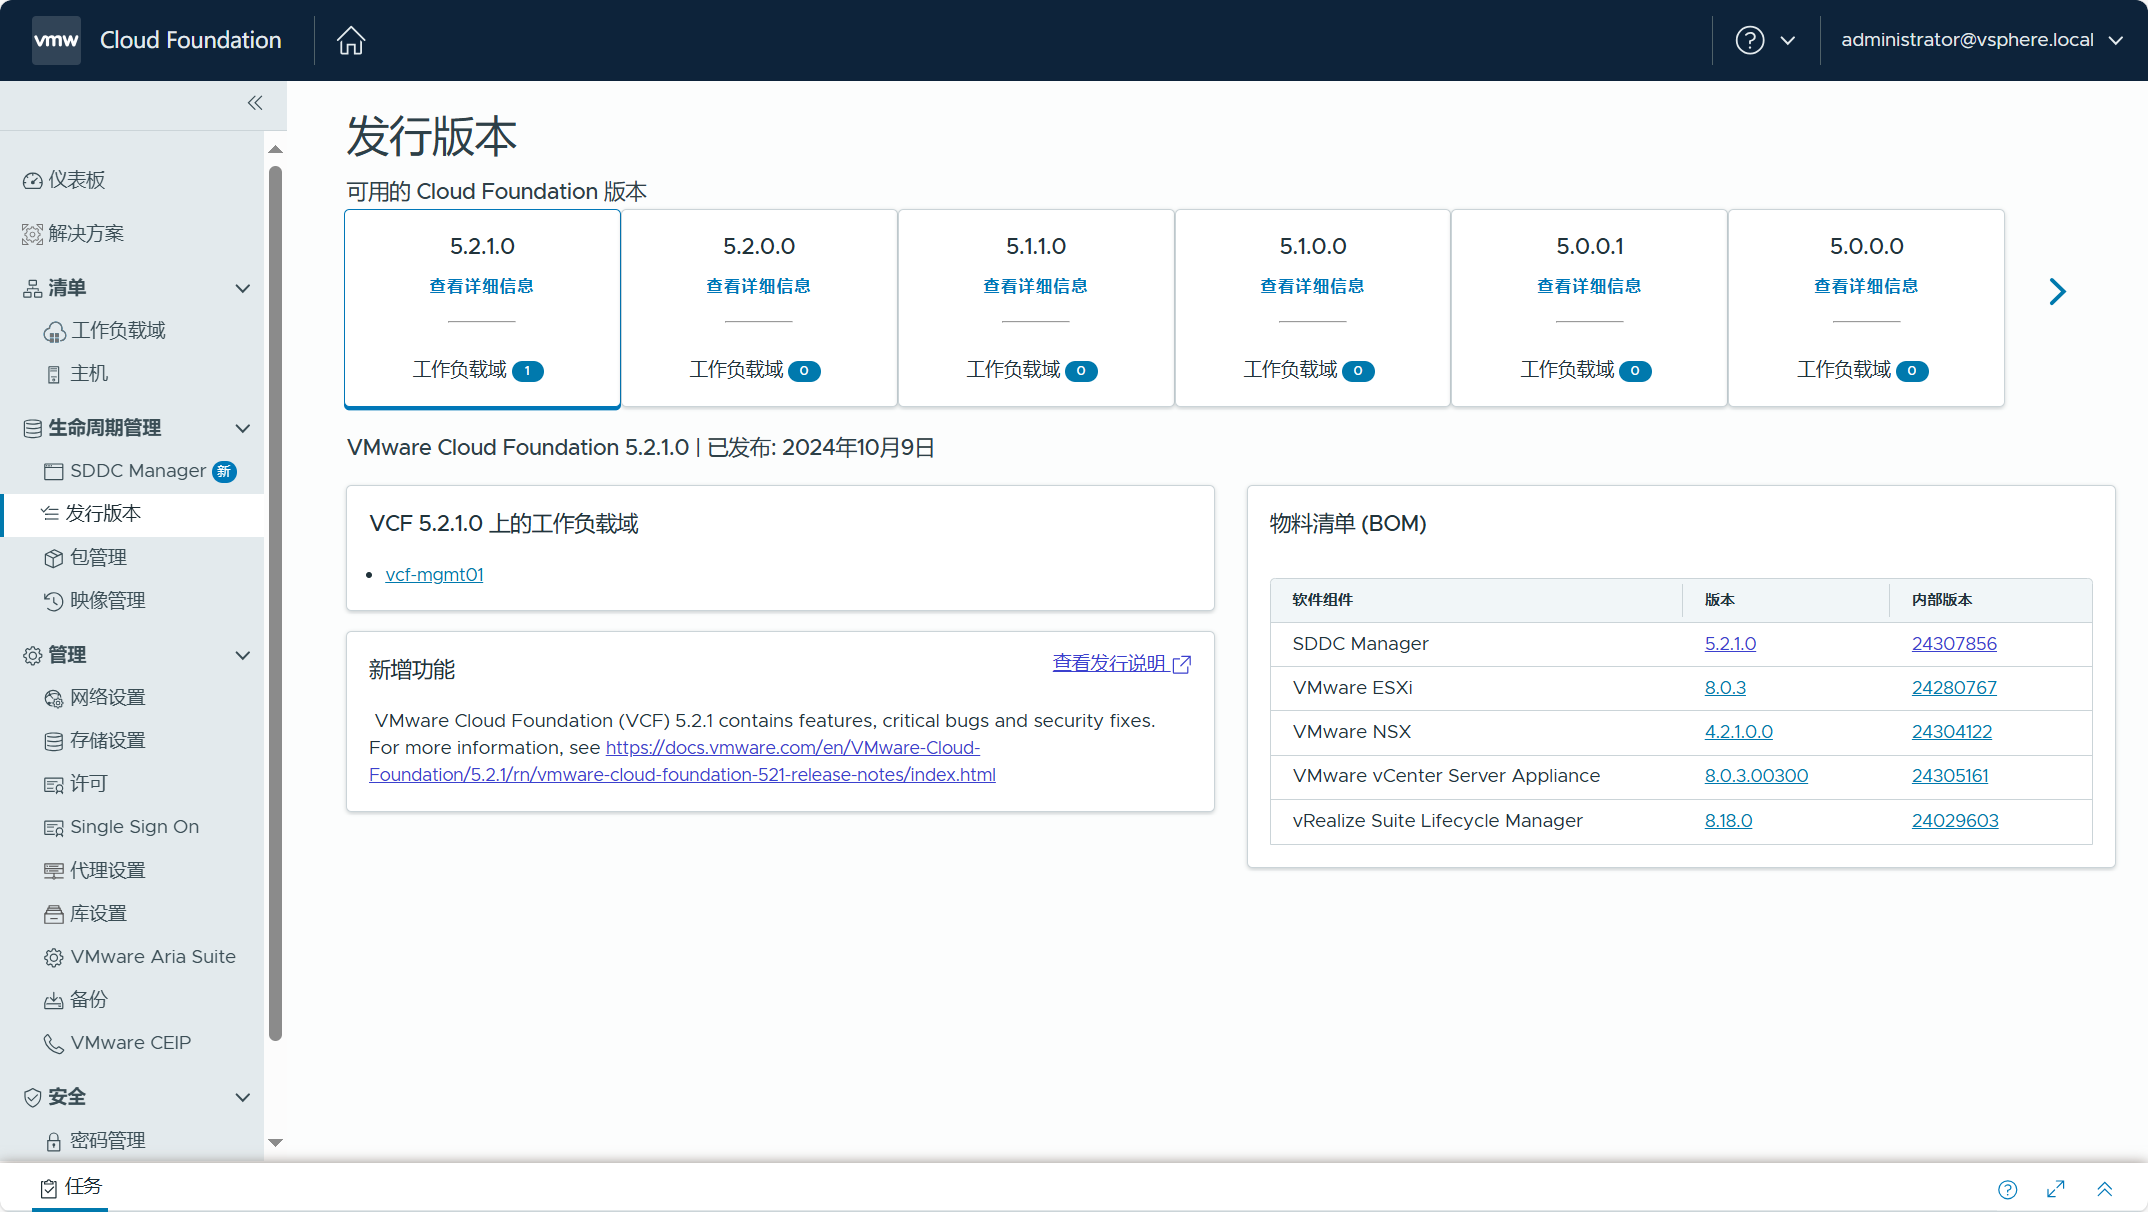The height and width of the screenshot is (1212, 2148).
Task: Collapse the 生命周期管理 section
Action: tap(242, 428)
